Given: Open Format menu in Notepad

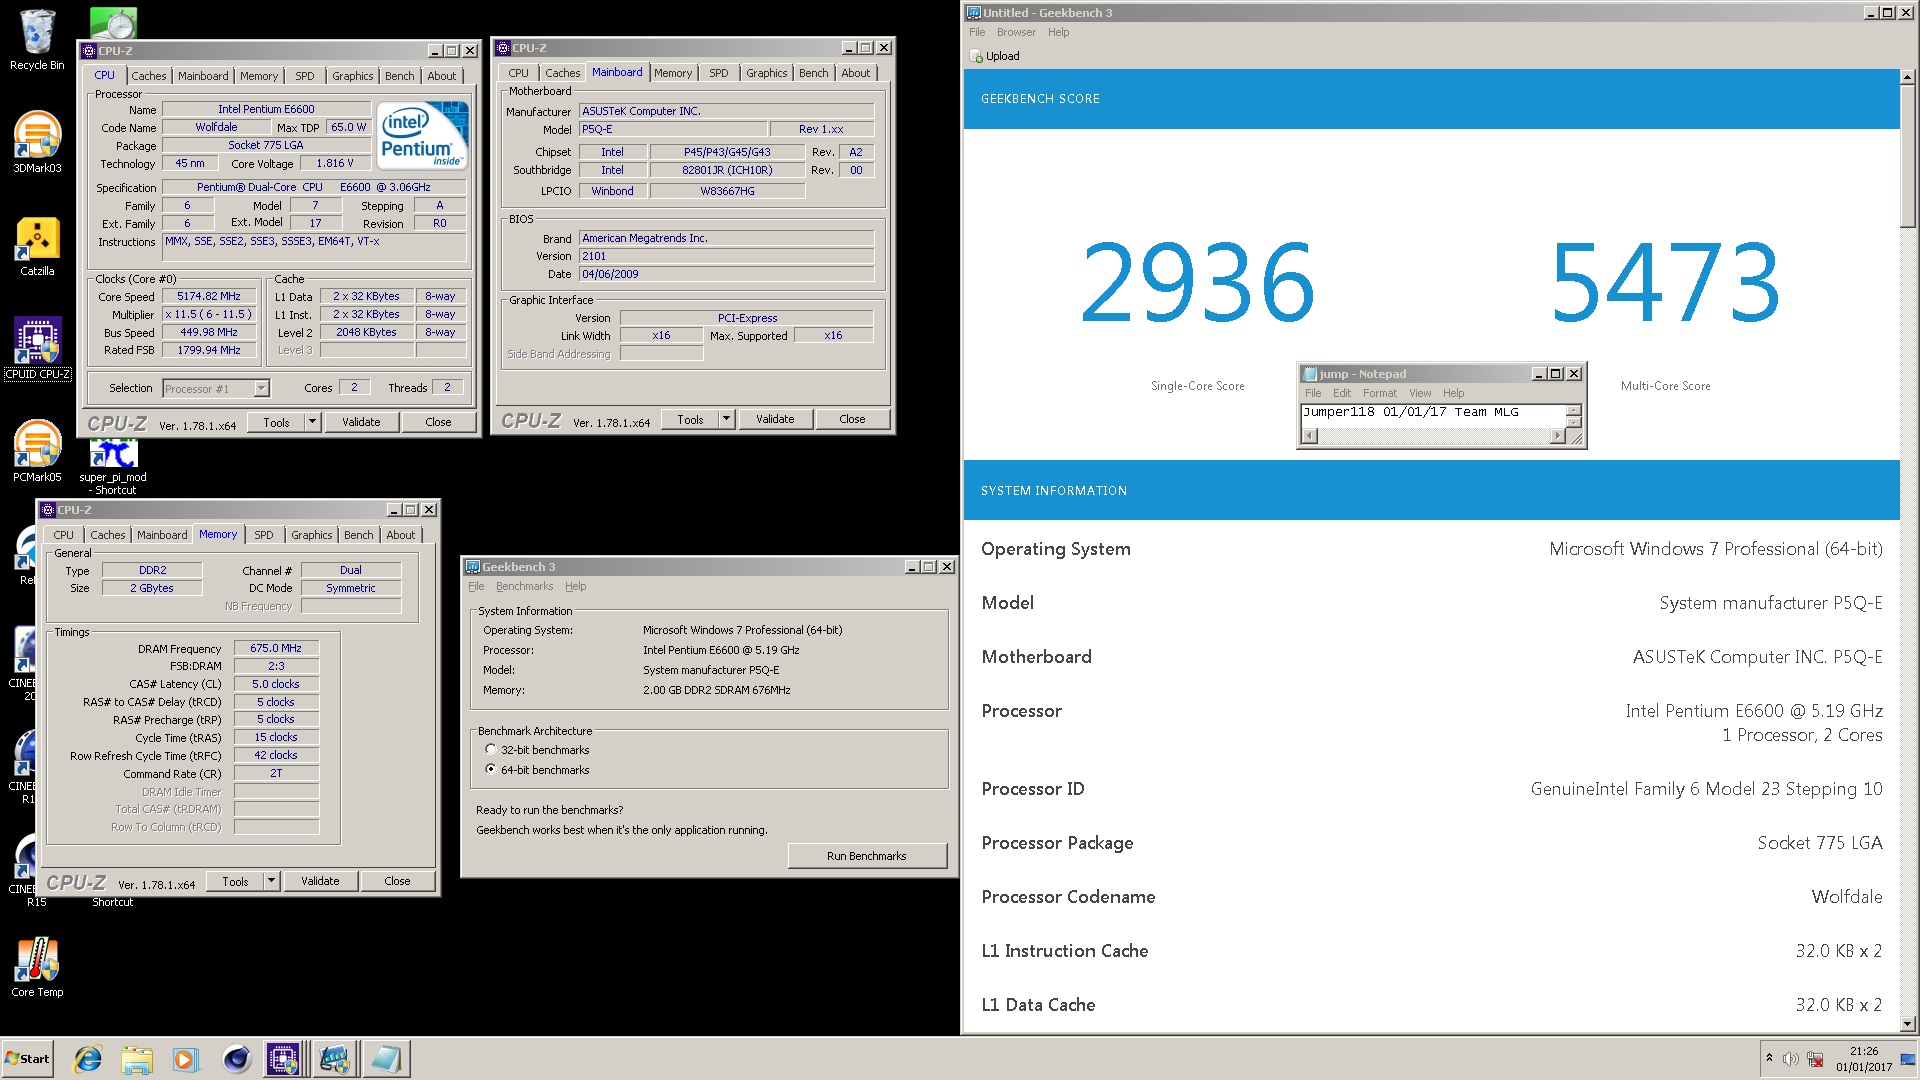Looking at the screenshot, I should [1380, 393].
